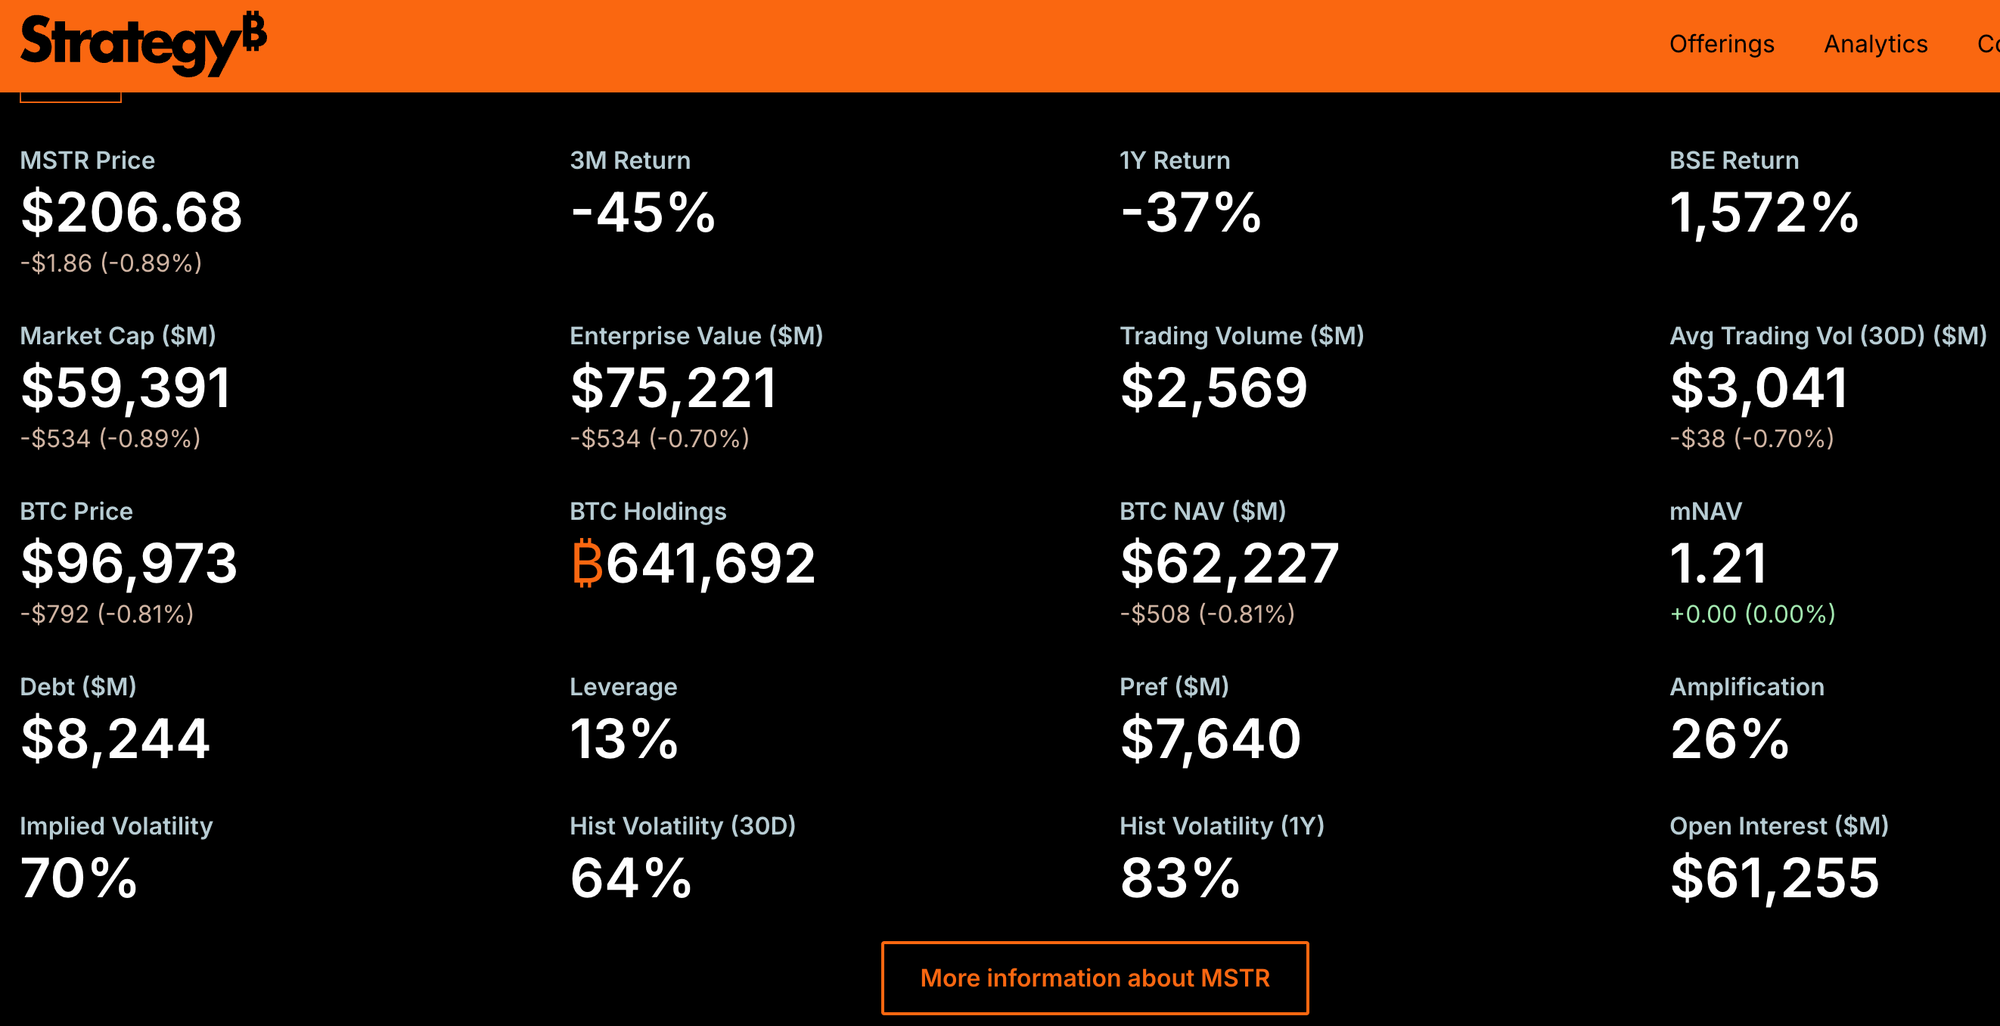Click the Bitcoin ₿ symbol next to BTC Holdings
Screen dimensions: 2000x1026
pos(588,564)
